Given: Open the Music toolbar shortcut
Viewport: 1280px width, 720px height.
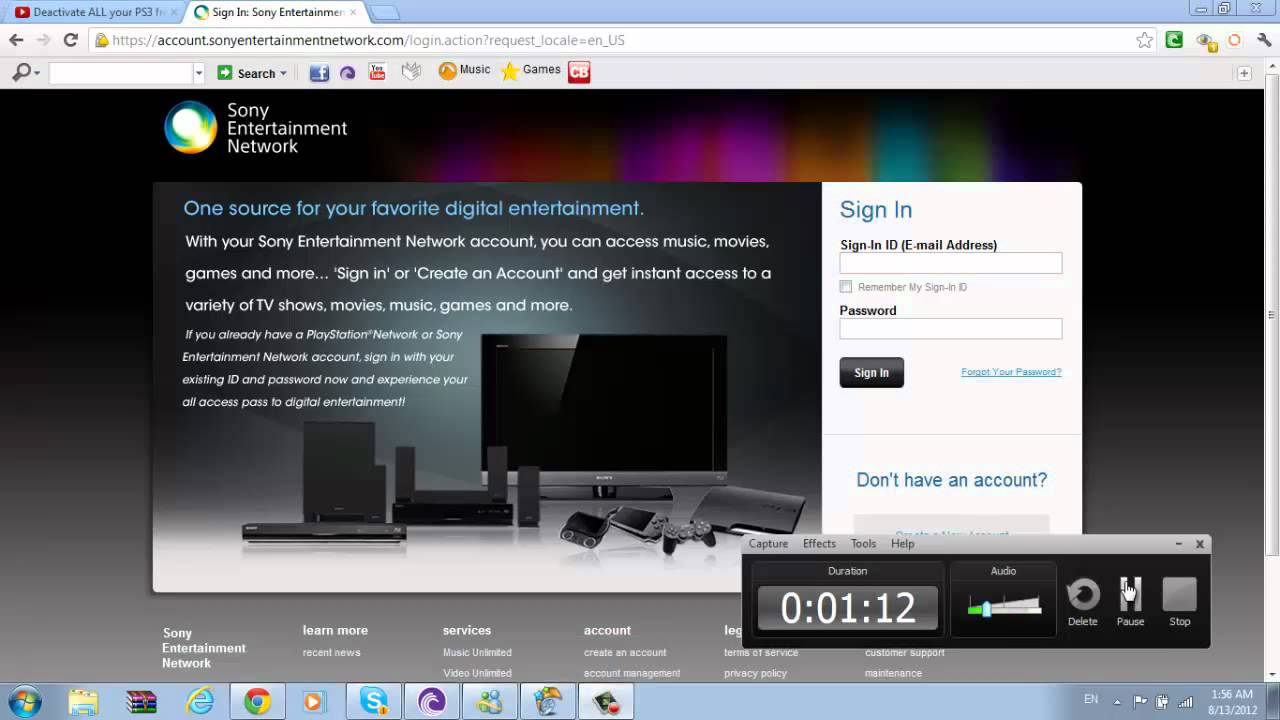Looking at the screenshot, I should [464, 70].
